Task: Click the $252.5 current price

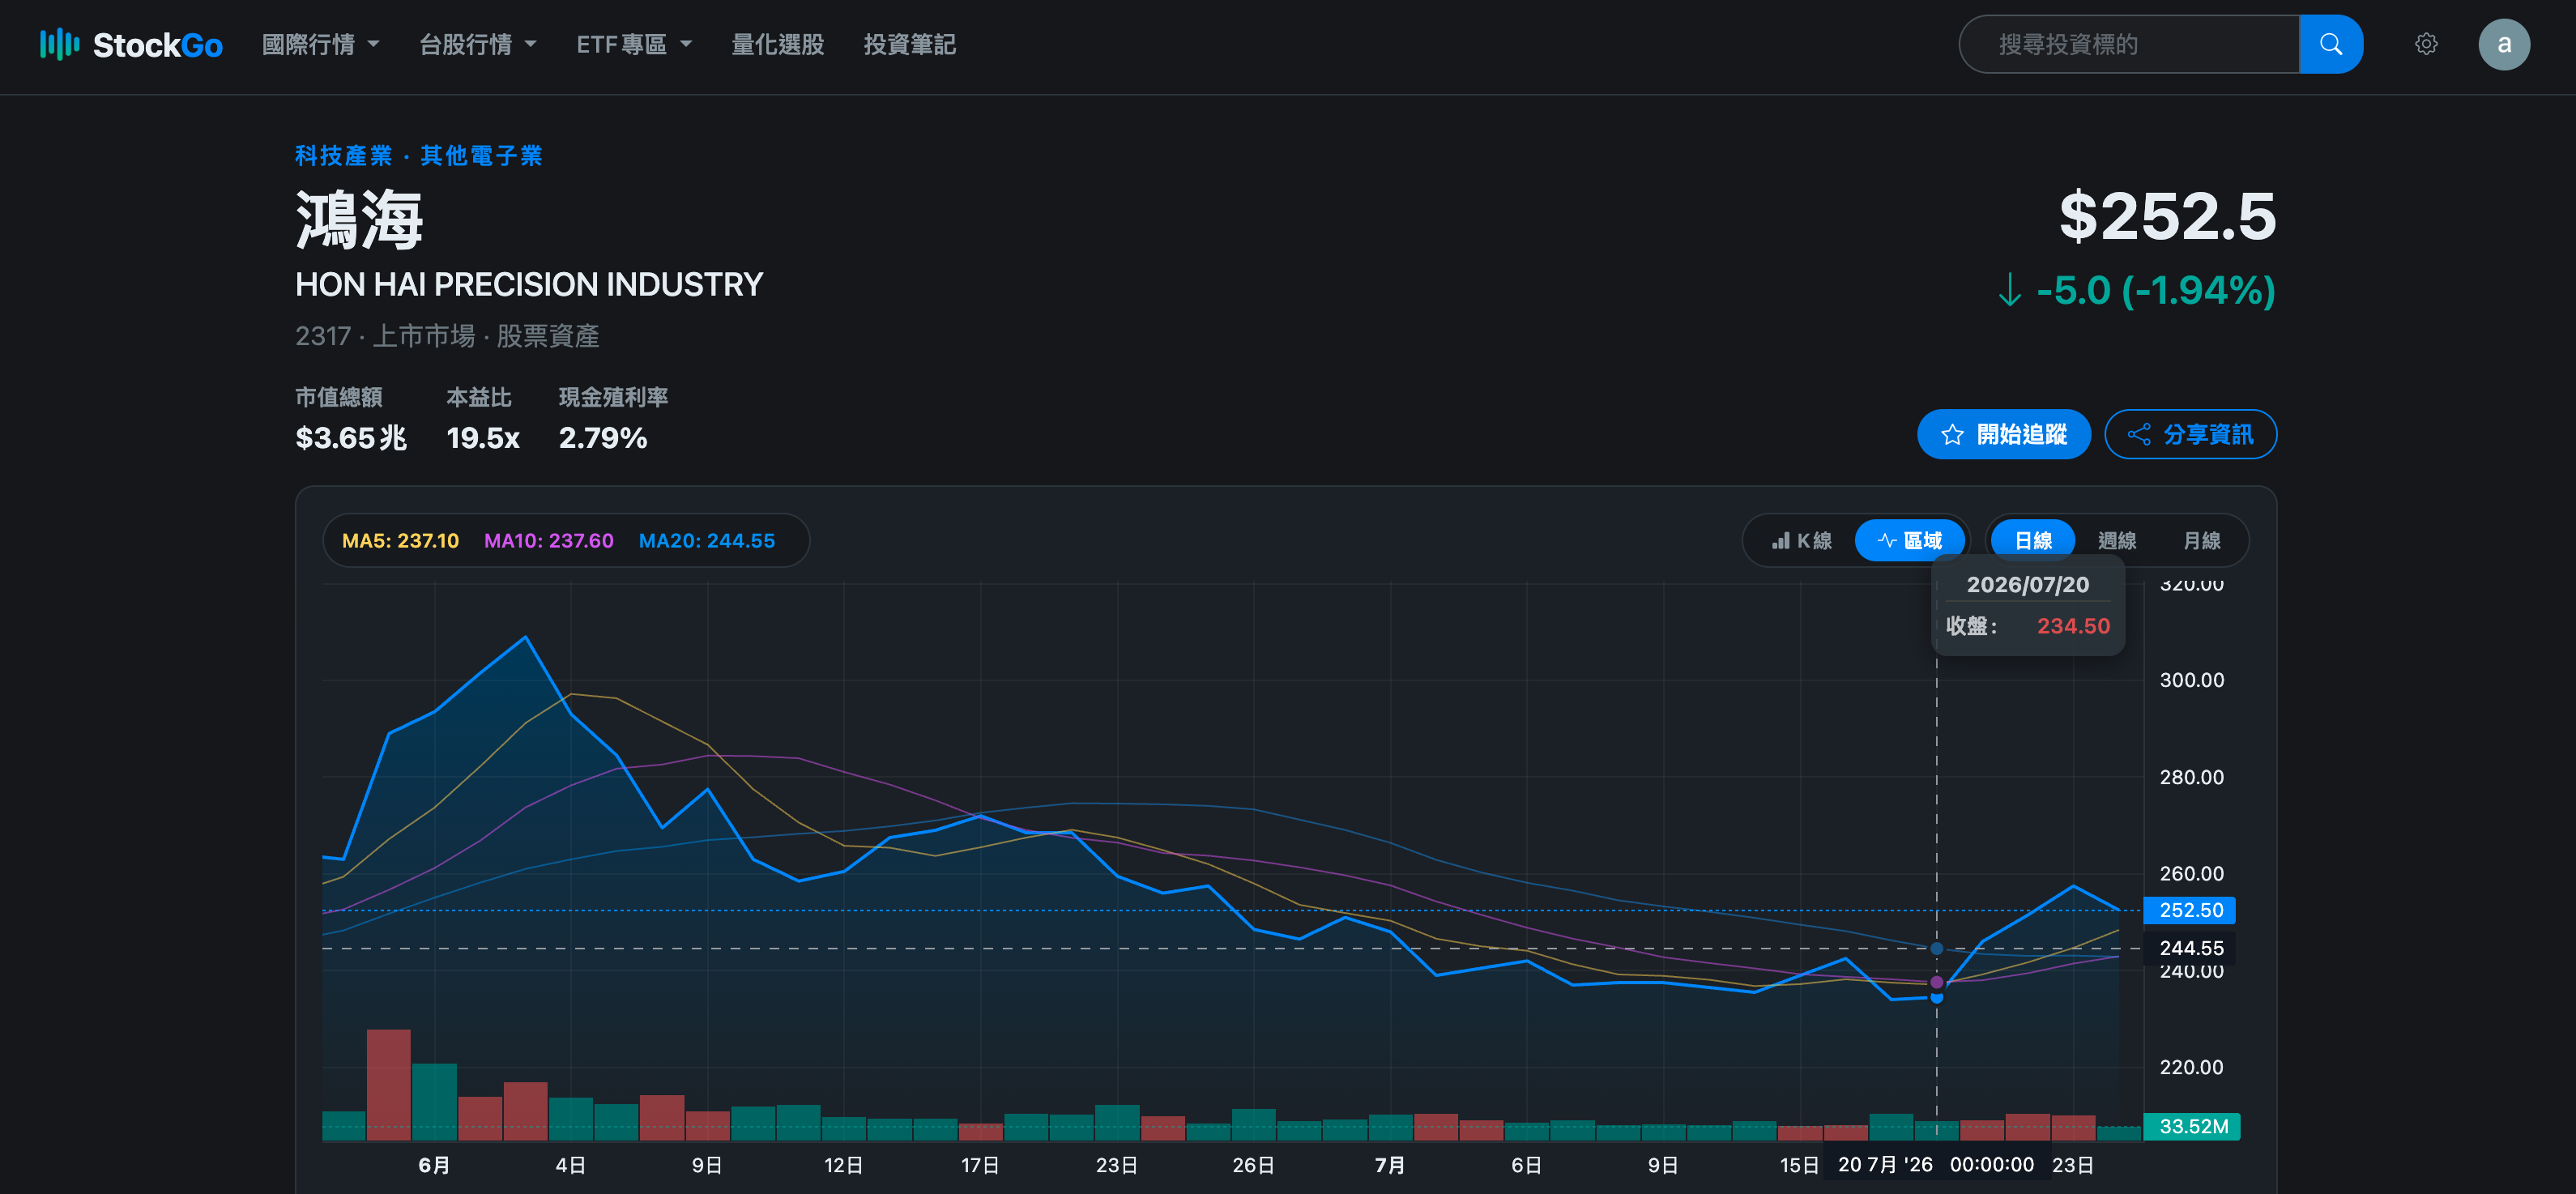Action: click(2167, 216)
